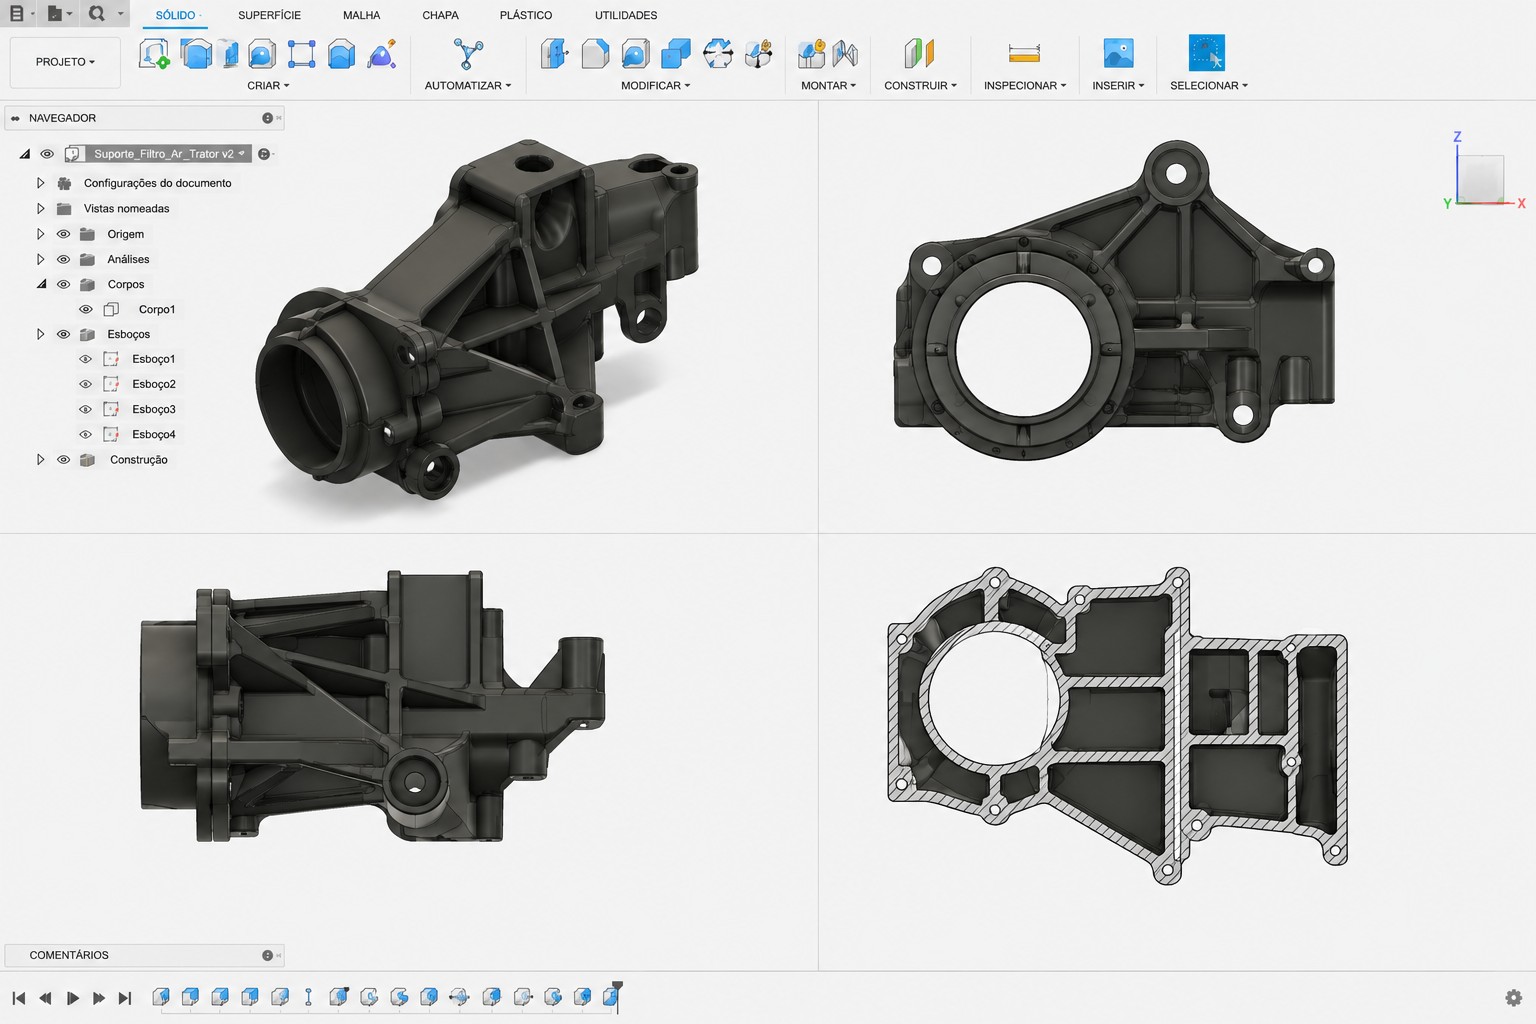Open the MODIFICAR dropdown menu

(x=655, y=86)
